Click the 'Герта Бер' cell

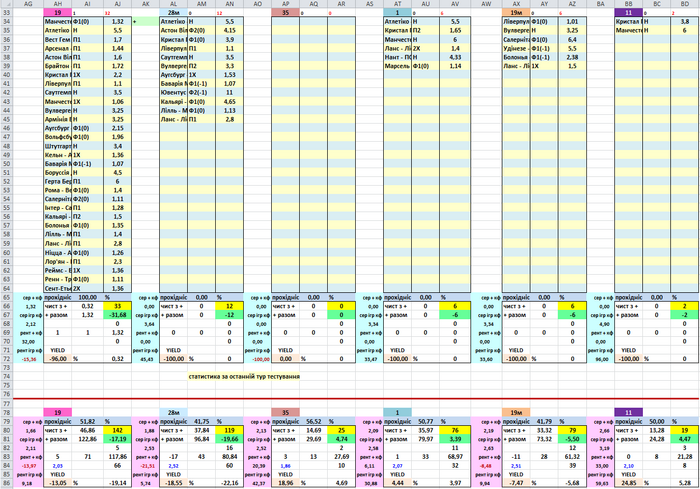pyautogui.click(x=58, y=181)
